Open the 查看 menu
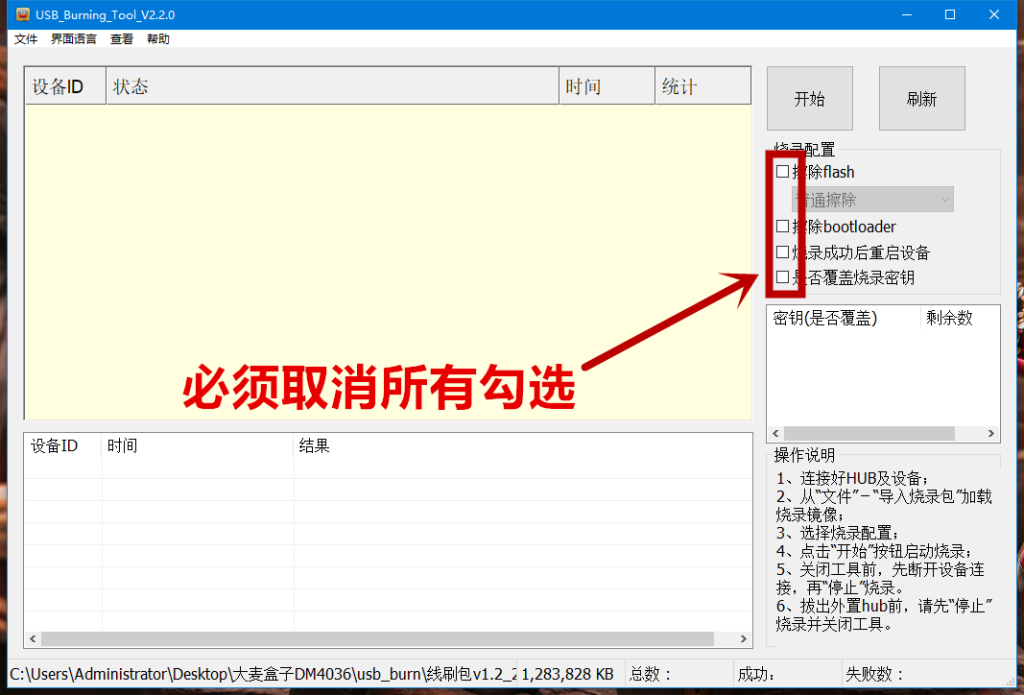The height and width of the screenshot is (695, 1024). point(122,39)
